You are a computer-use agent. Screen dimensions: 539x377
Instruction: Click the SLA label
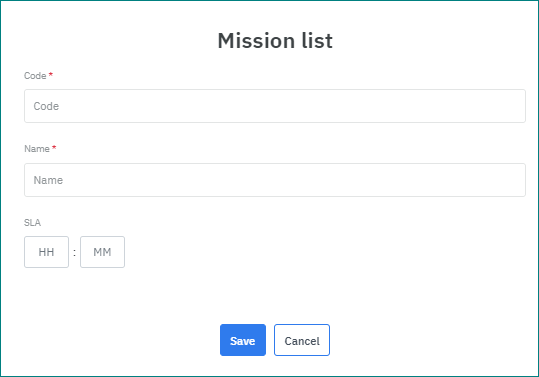click(32, 223)
